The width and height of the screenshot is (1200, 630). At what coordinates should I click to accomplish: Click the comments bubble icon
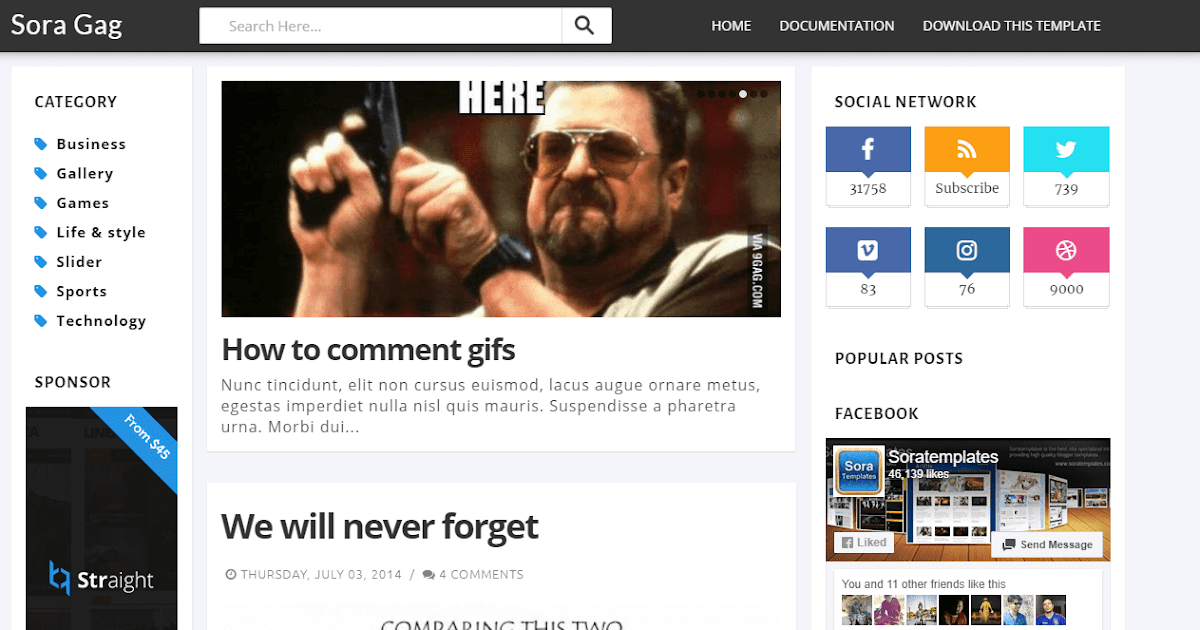point(428,574)
